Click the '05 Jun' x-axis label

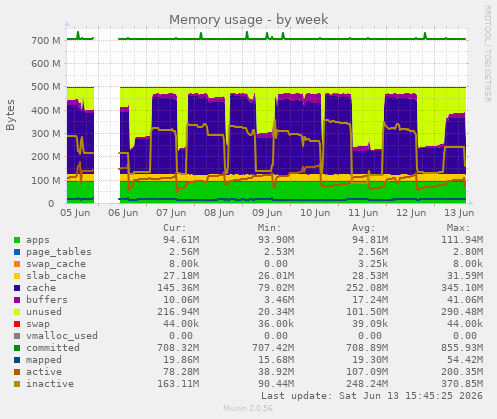(x=75, y=213)
